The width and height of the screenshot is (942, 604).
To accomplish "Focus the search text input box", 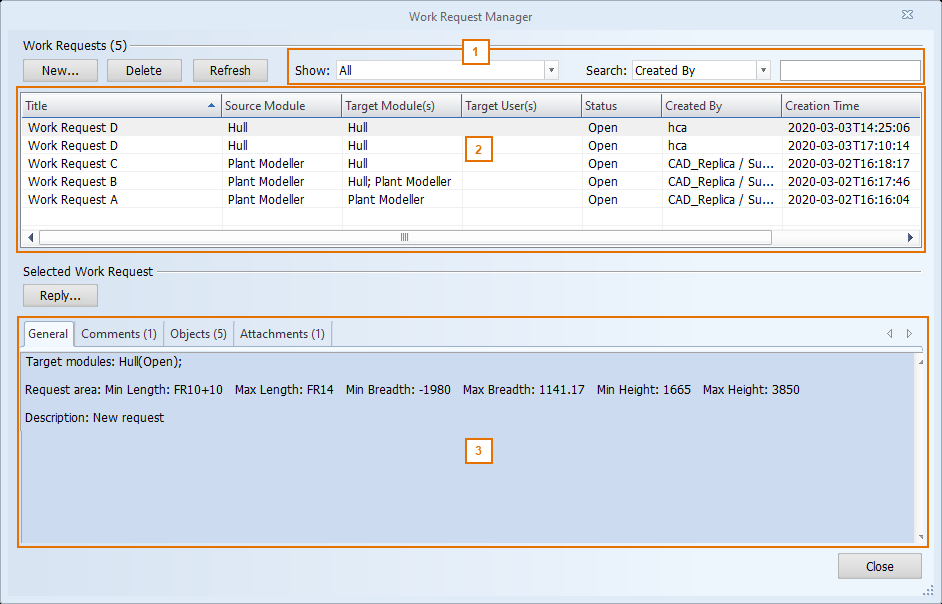I will click(849, 71).
